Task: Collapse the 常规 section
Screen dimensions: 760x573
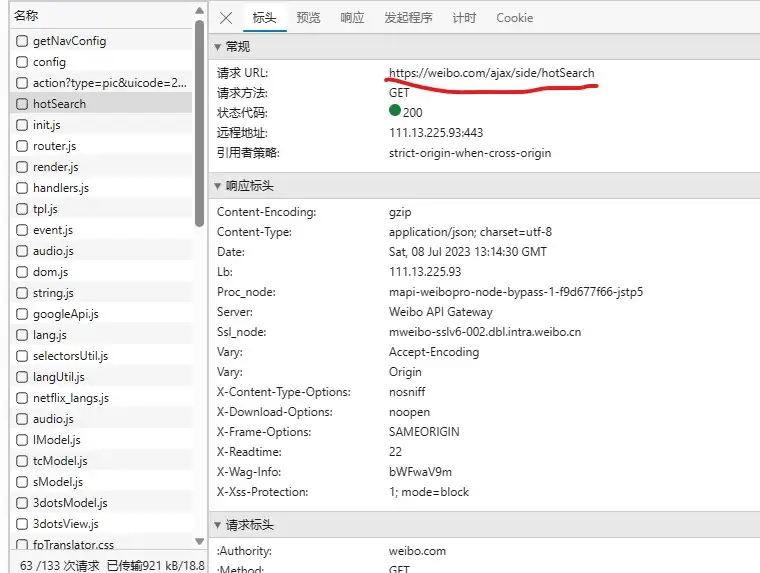Action: [218, 47]
